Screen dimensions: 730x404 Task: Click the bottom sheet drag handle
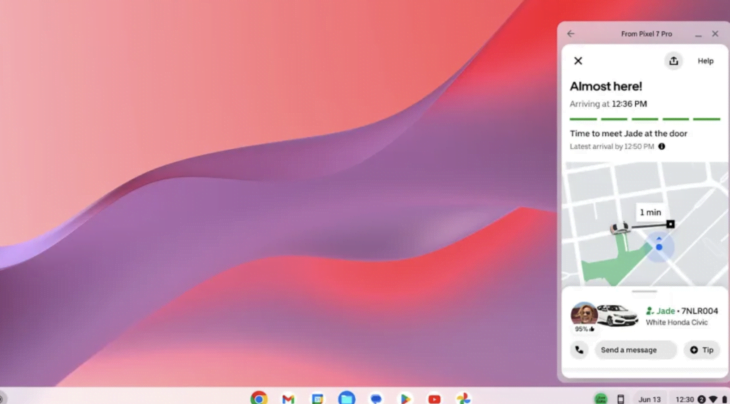pos(645,292)
